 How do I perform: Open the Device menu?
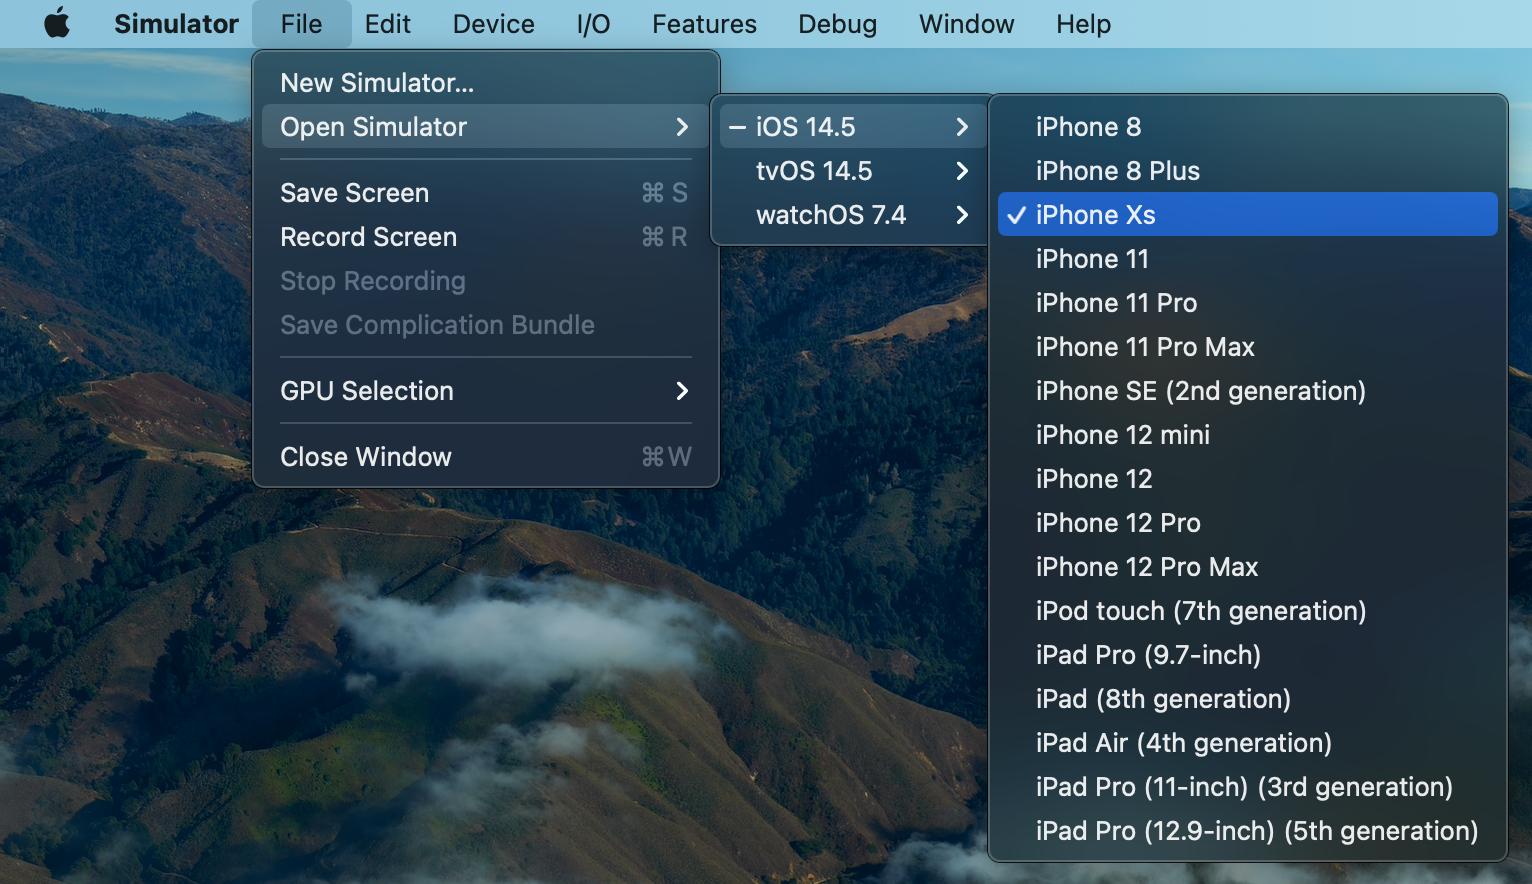[493, 23]
